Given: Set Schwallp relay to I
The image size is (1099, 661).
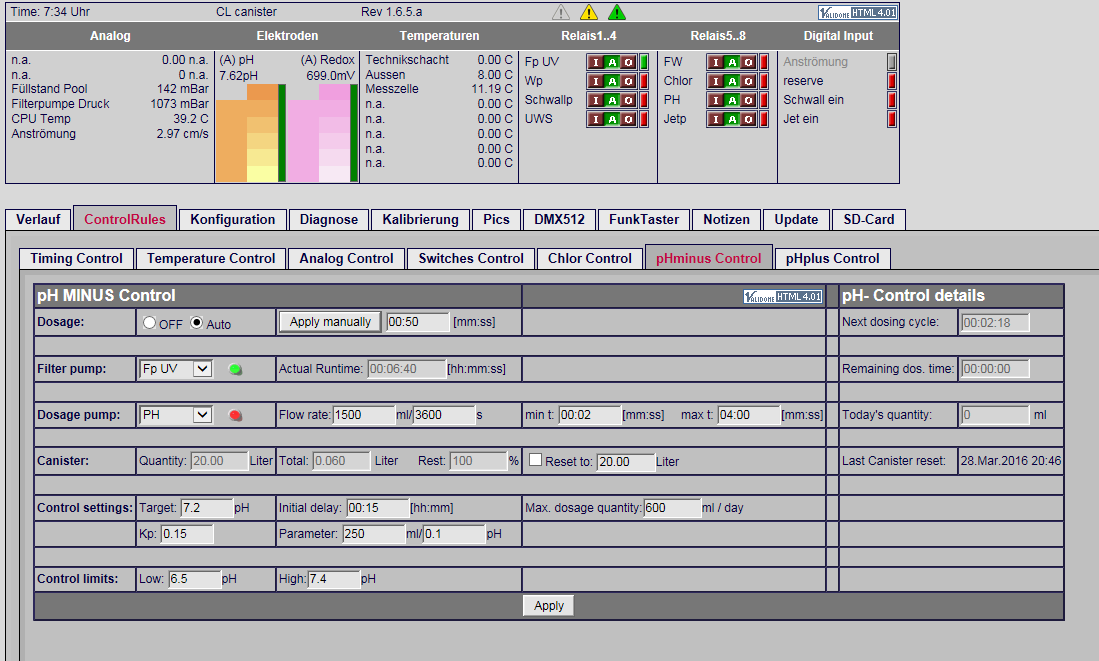Looking at the screenshot, I should [x=596, y=100].
